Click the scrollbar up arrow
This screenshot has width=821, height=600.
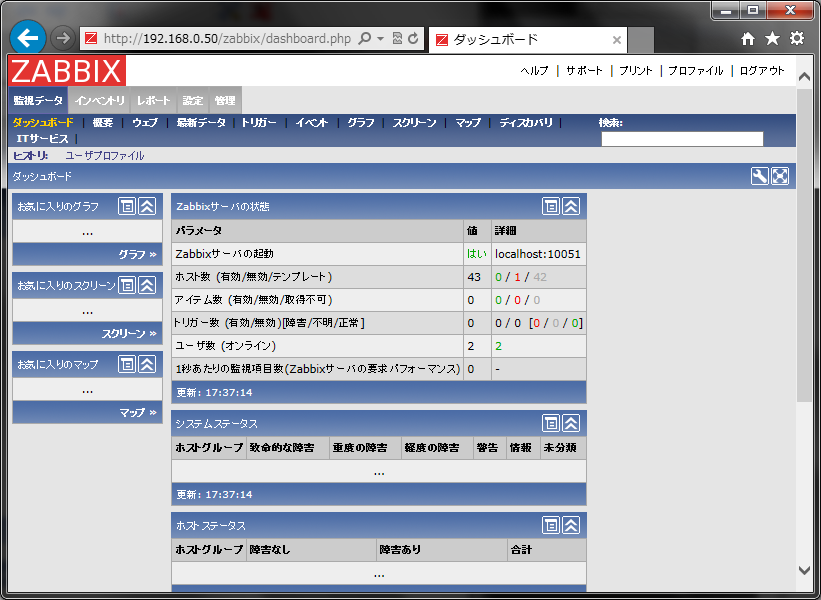click(x=804, y=77)
